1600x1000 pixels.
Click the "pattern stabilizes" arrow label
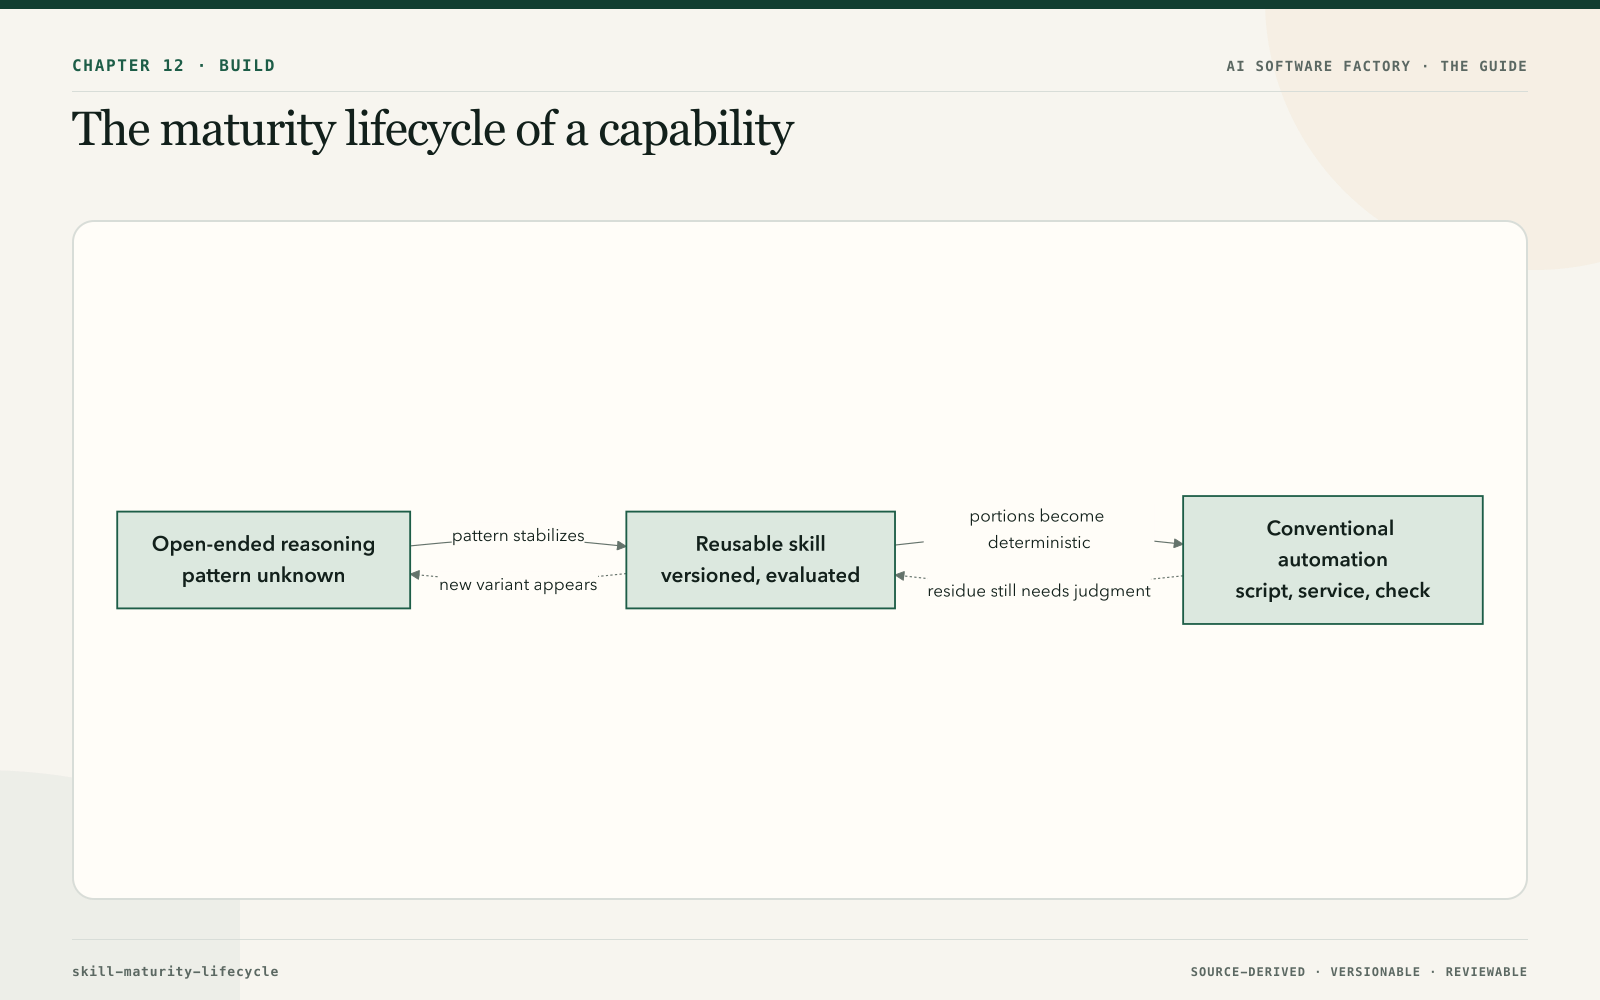point(518,536)
